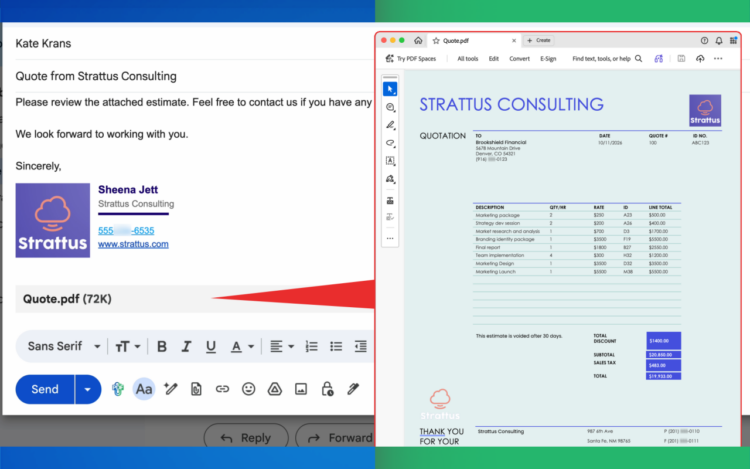Click the STRATTUS CONSULTING heading in PDF
750x469 pixels.
511,104
